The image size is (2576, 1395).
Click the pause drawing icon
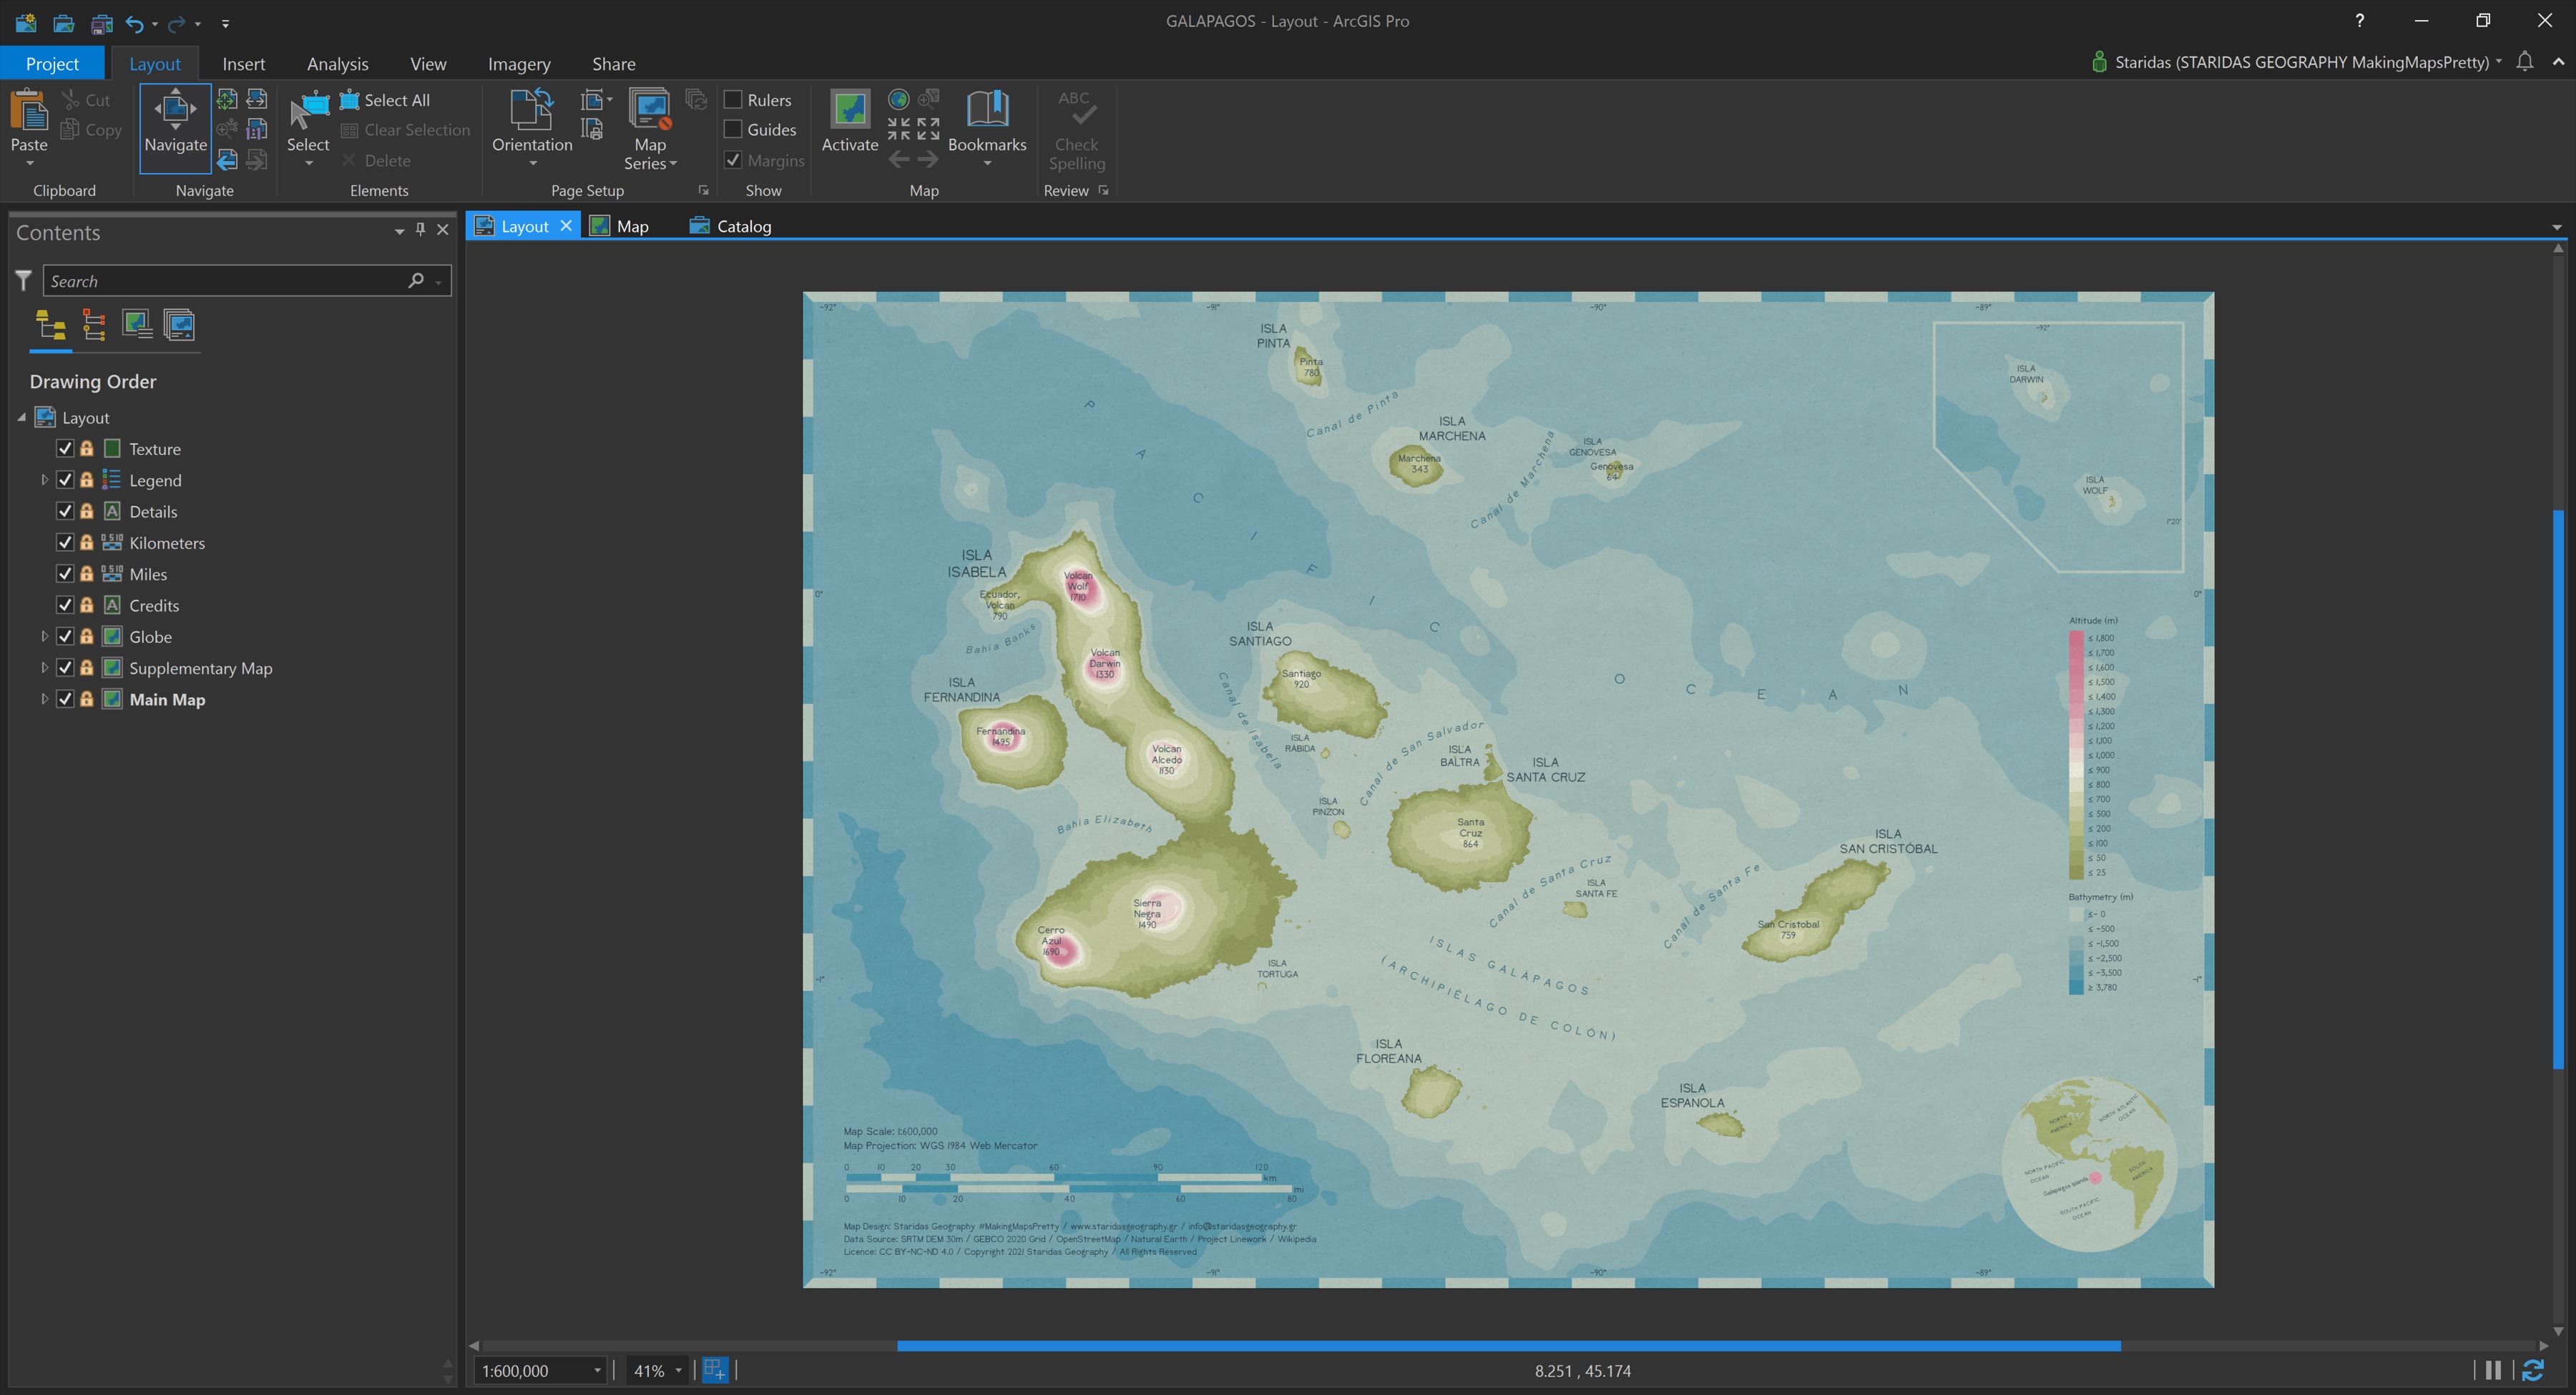pyautogui.click(x=2494, y=1370)
